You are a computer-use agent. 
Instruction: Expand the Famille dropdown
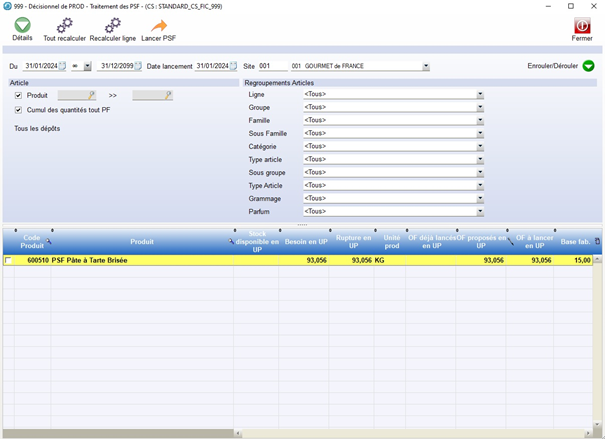[x=480, y=121]
